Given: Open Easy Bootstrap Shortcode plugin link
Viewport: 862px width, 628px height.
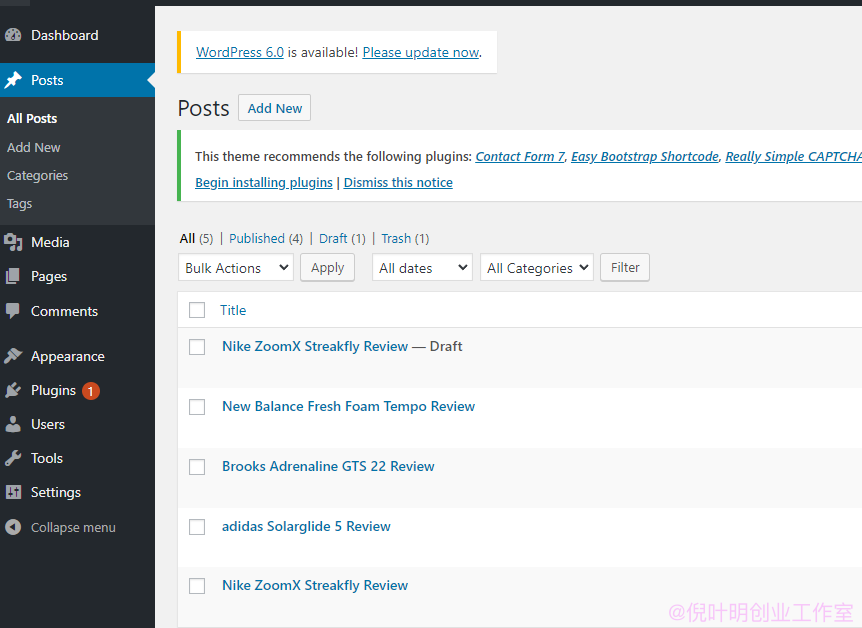Looking at the screenshot, I should [x=645, y=157].
